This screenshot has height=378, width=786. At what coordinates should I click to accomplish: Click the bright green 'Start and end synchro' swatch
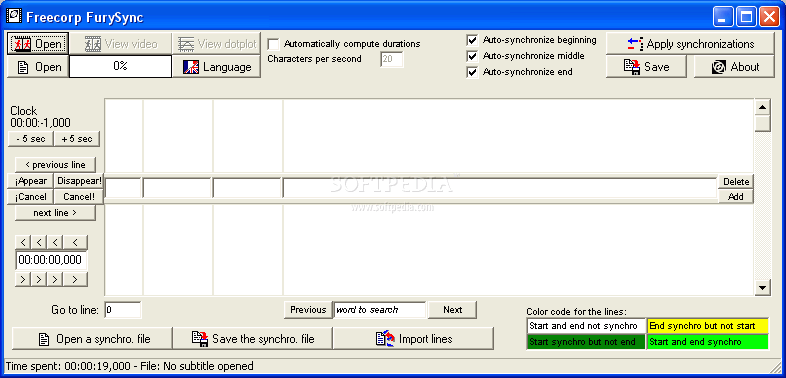707,341
